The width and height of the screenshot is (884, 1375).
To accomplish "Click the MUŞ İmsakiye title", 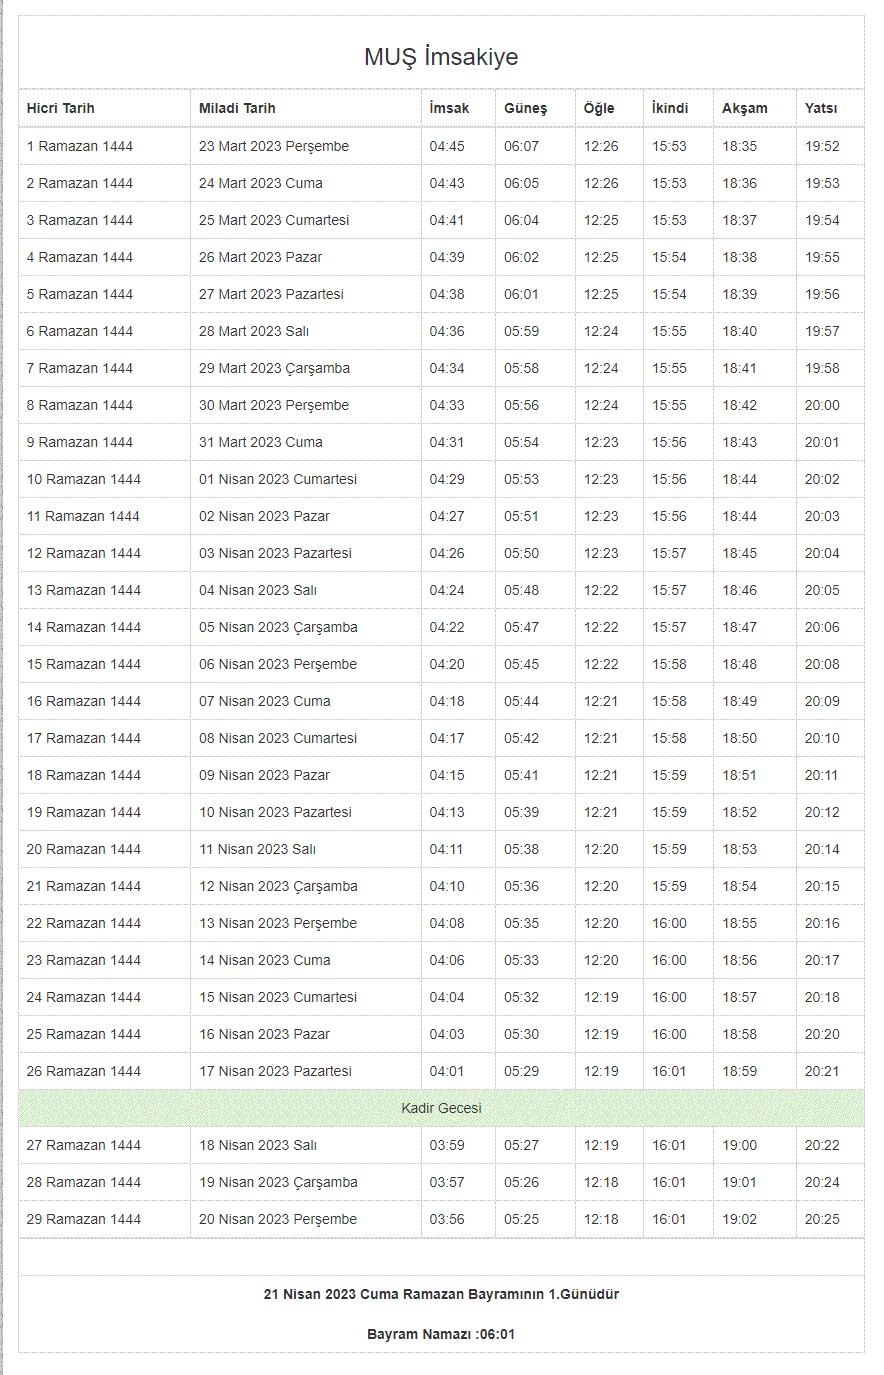I will (x=441, y=57).
